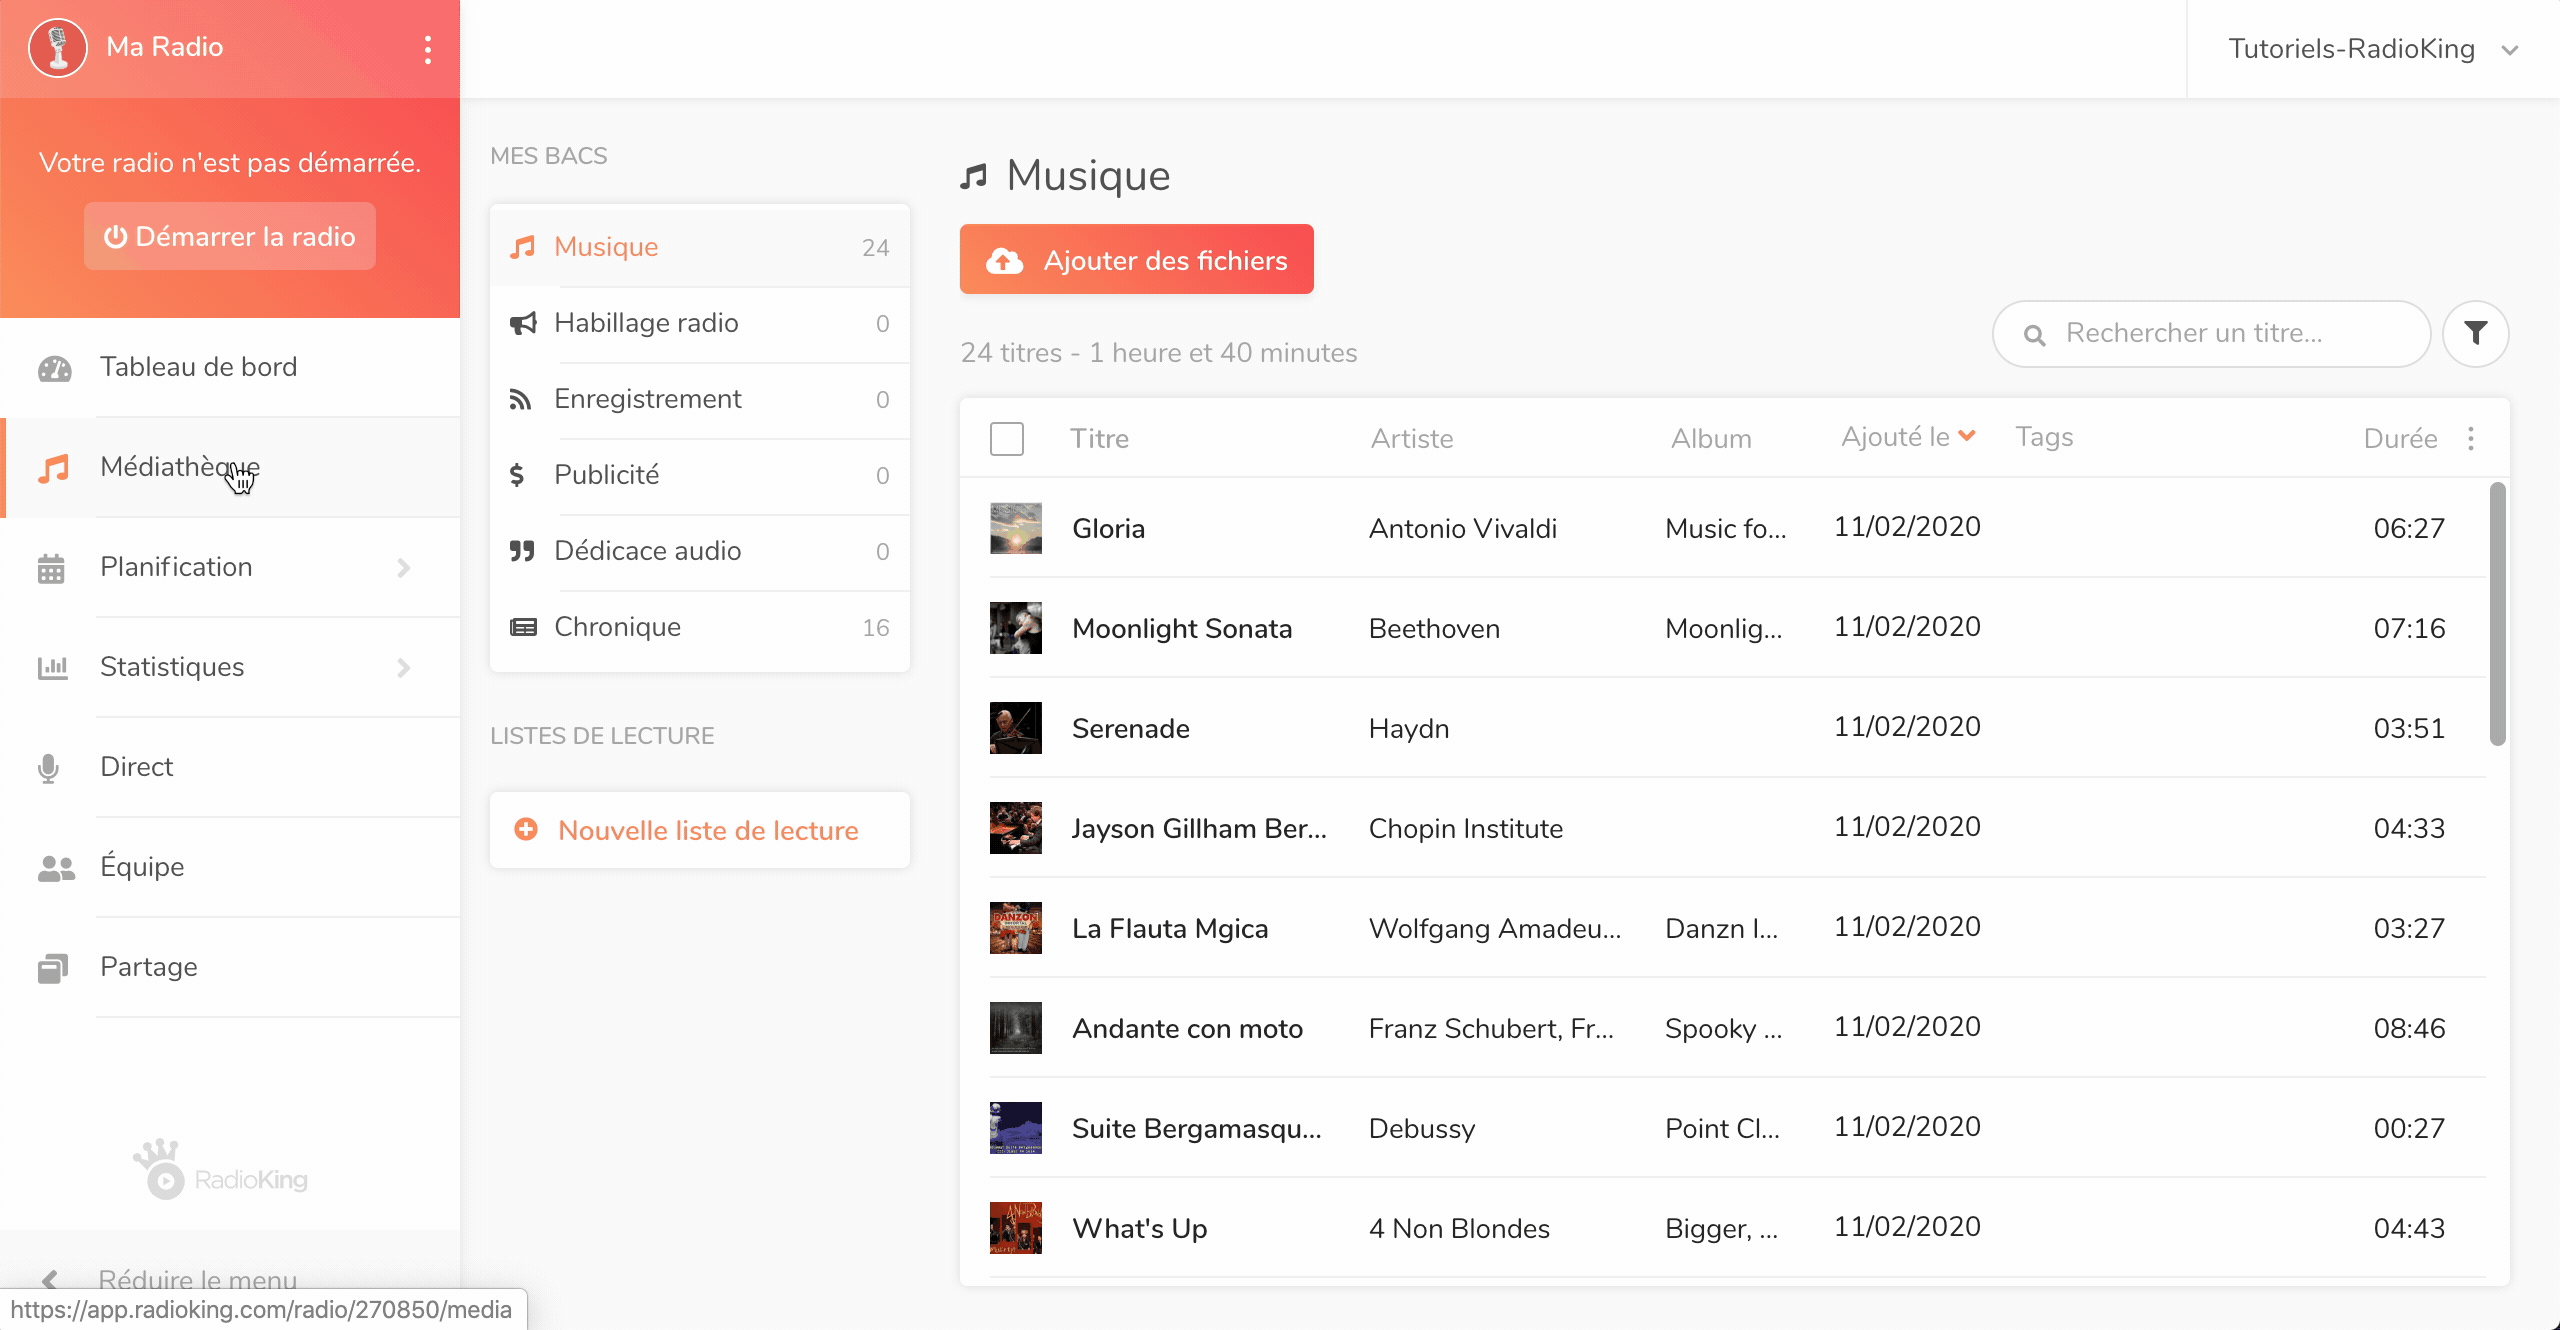Select the Enregistrement bac
This screenshot has height=1330, width=2560.
point(700,399)
